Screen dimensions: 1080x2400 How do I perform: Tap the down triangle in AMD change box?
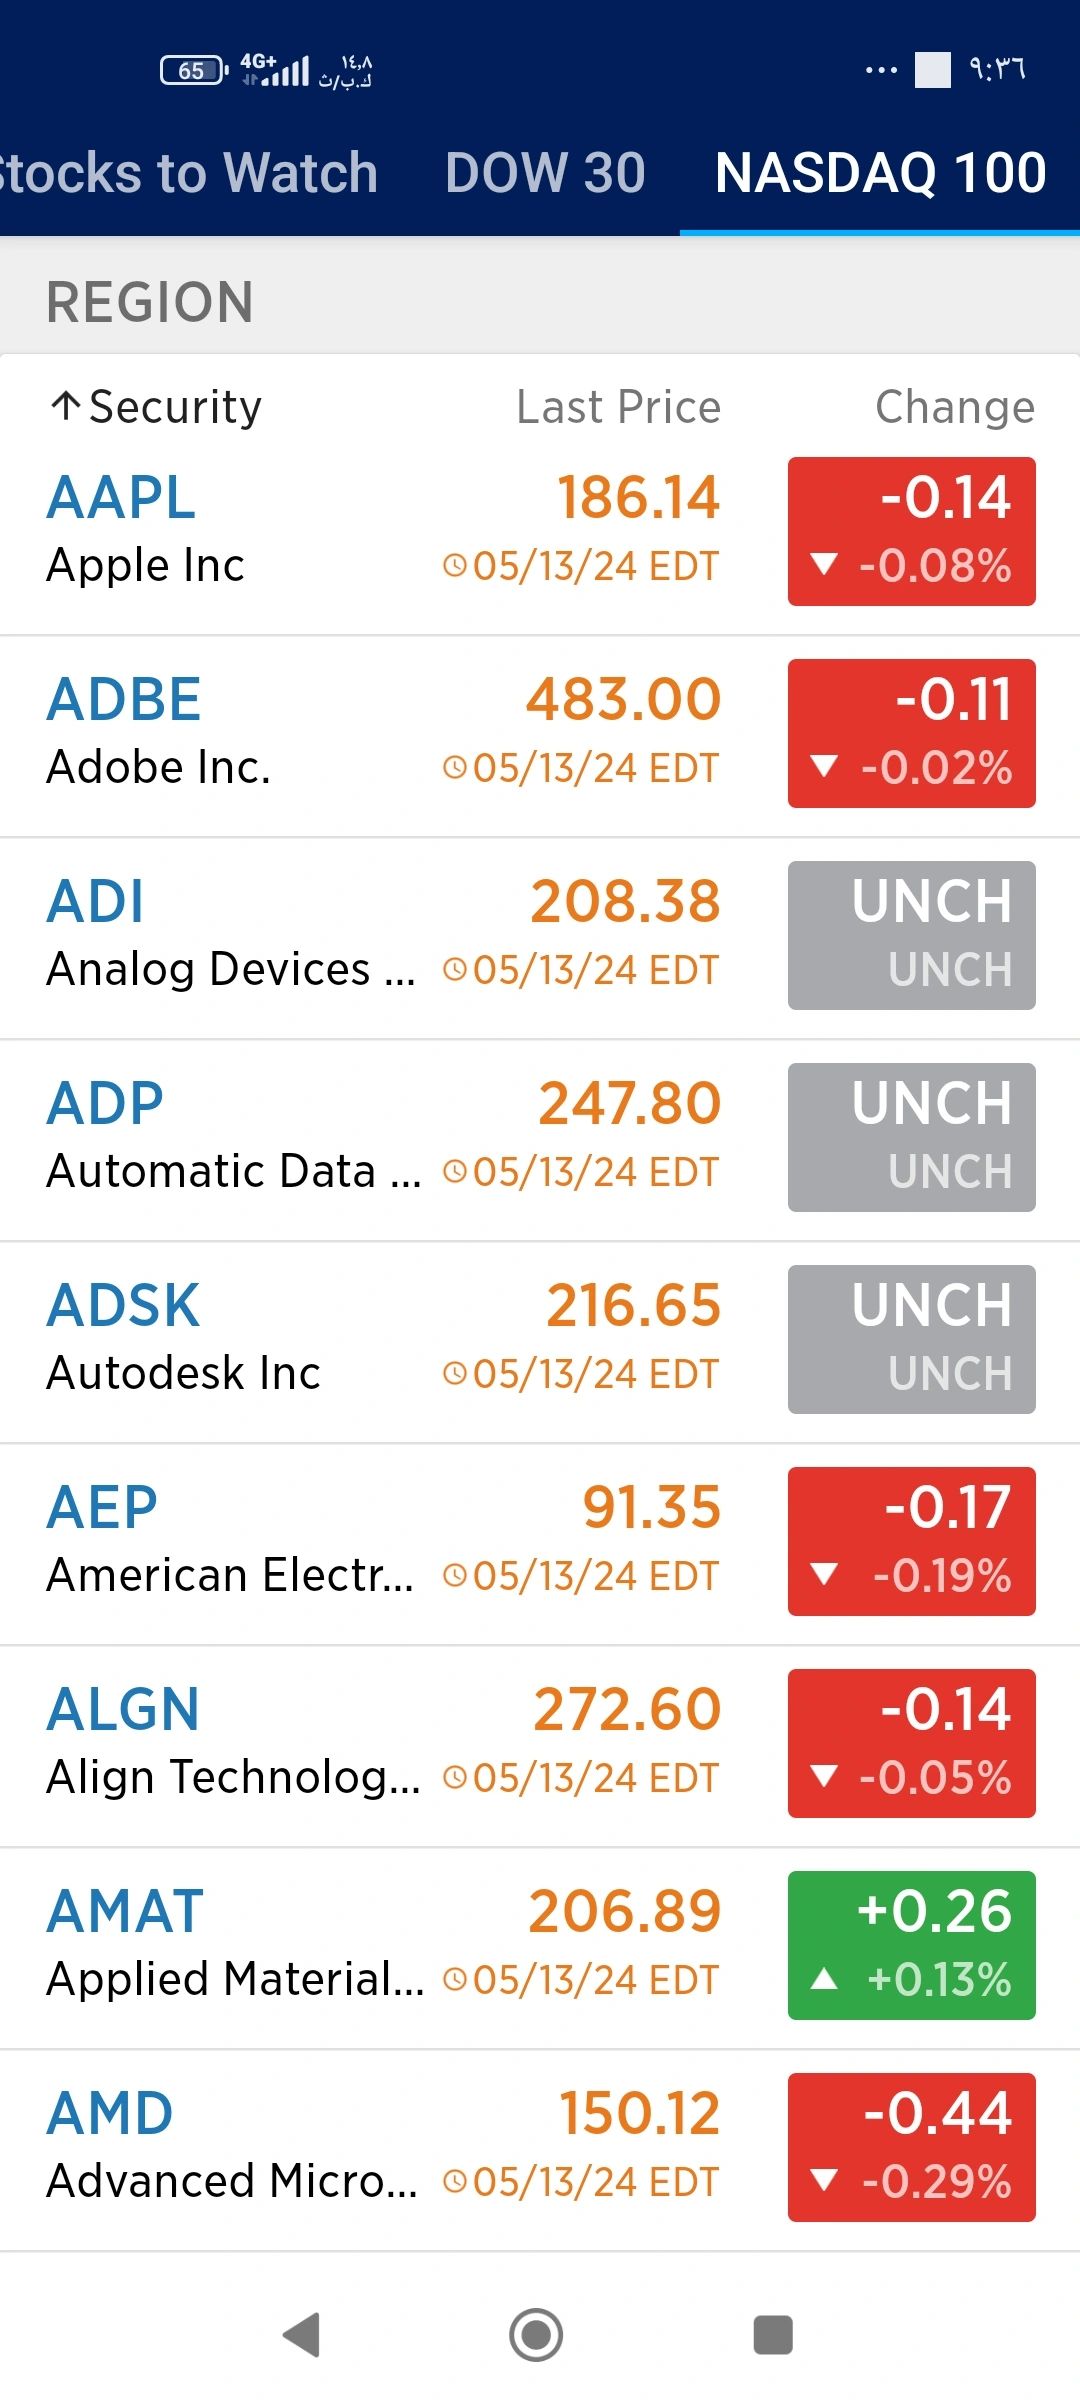[824, 2180]
